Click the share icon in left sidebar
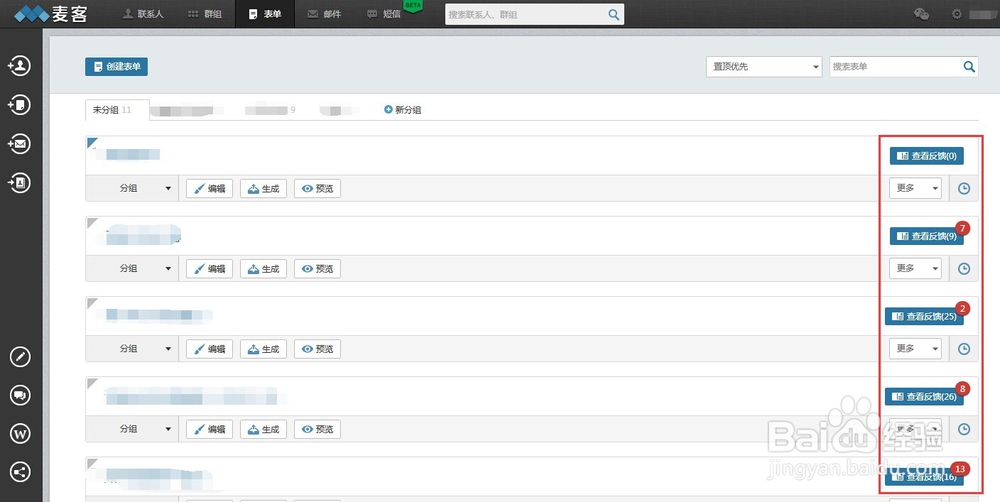The image size is (1000, 502). (x=20, y=472)
